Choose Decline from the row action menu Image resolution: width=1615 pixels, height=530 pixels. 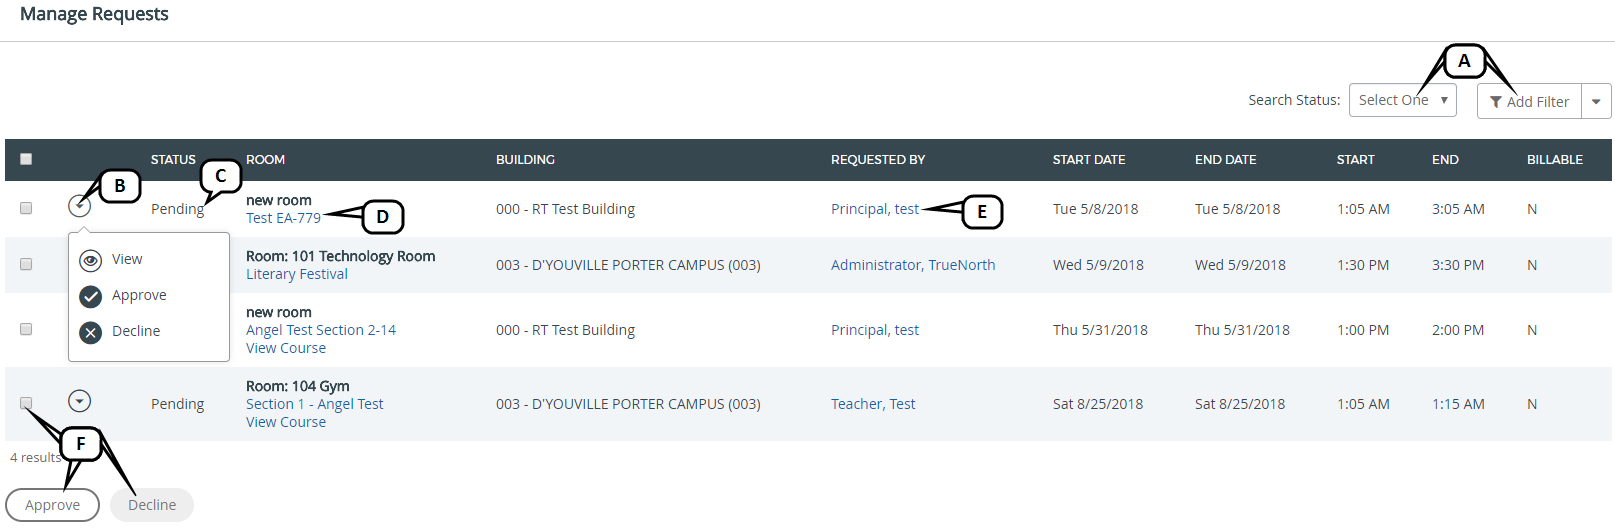pyautogui.click(x=136, y=332)
